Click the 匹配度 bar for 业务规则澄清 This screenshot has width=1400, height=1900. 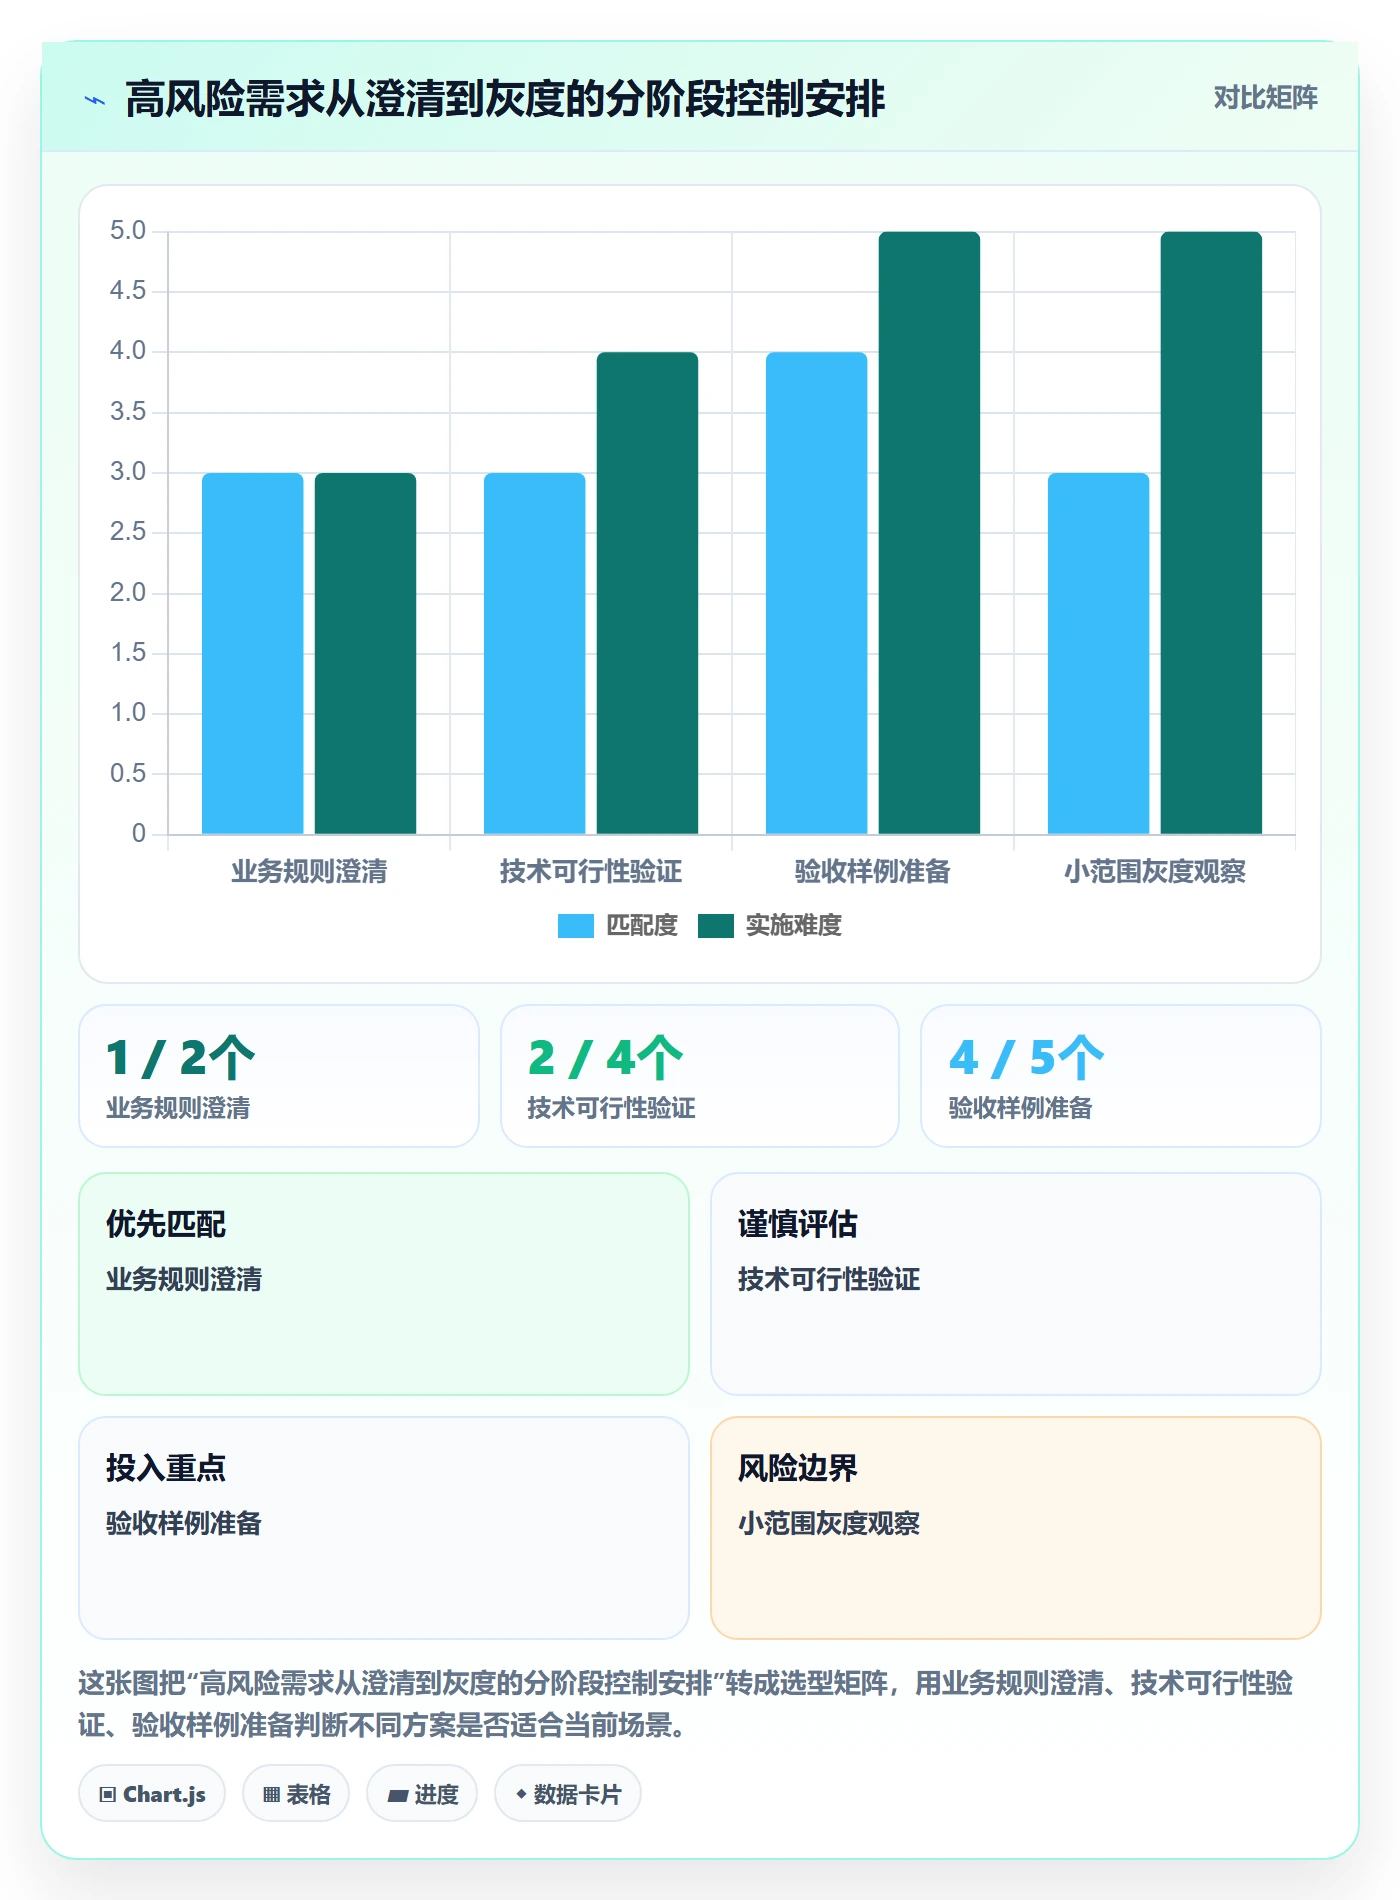253,654
